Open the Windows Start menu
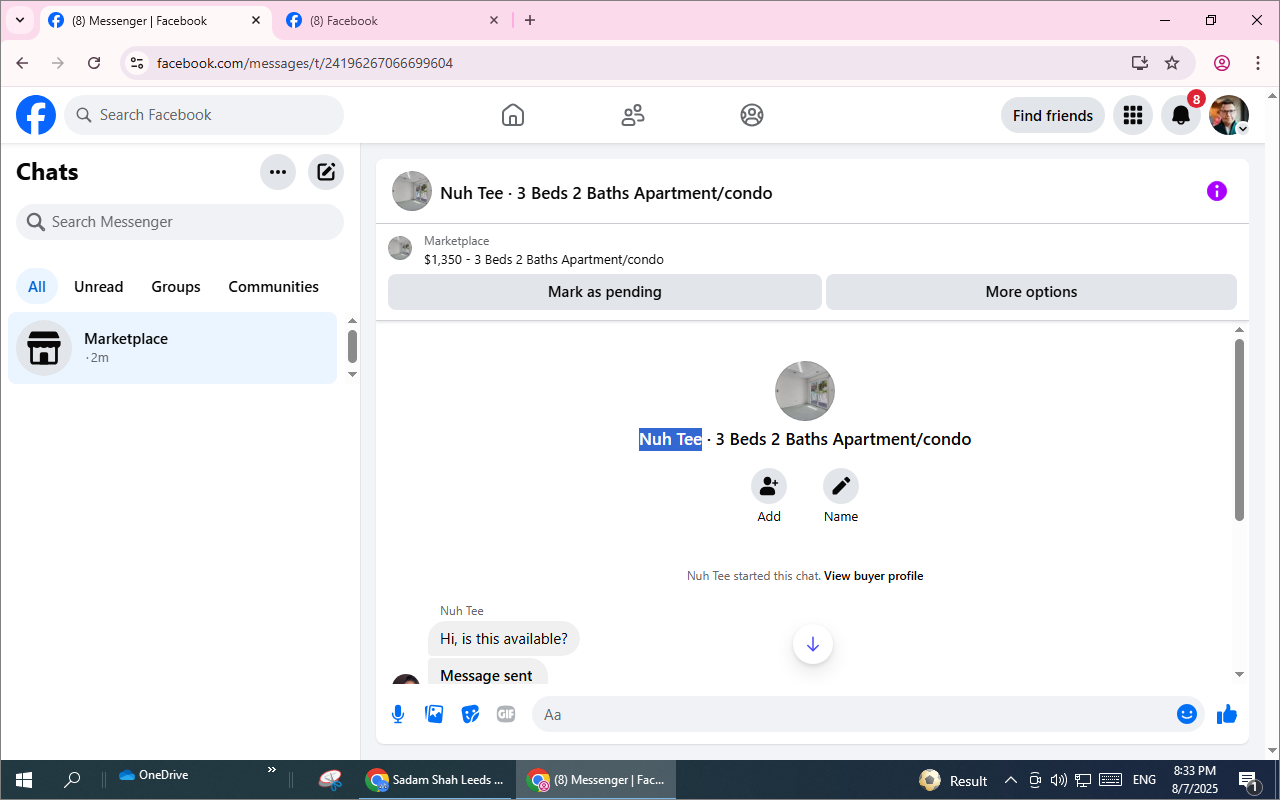 24,780
